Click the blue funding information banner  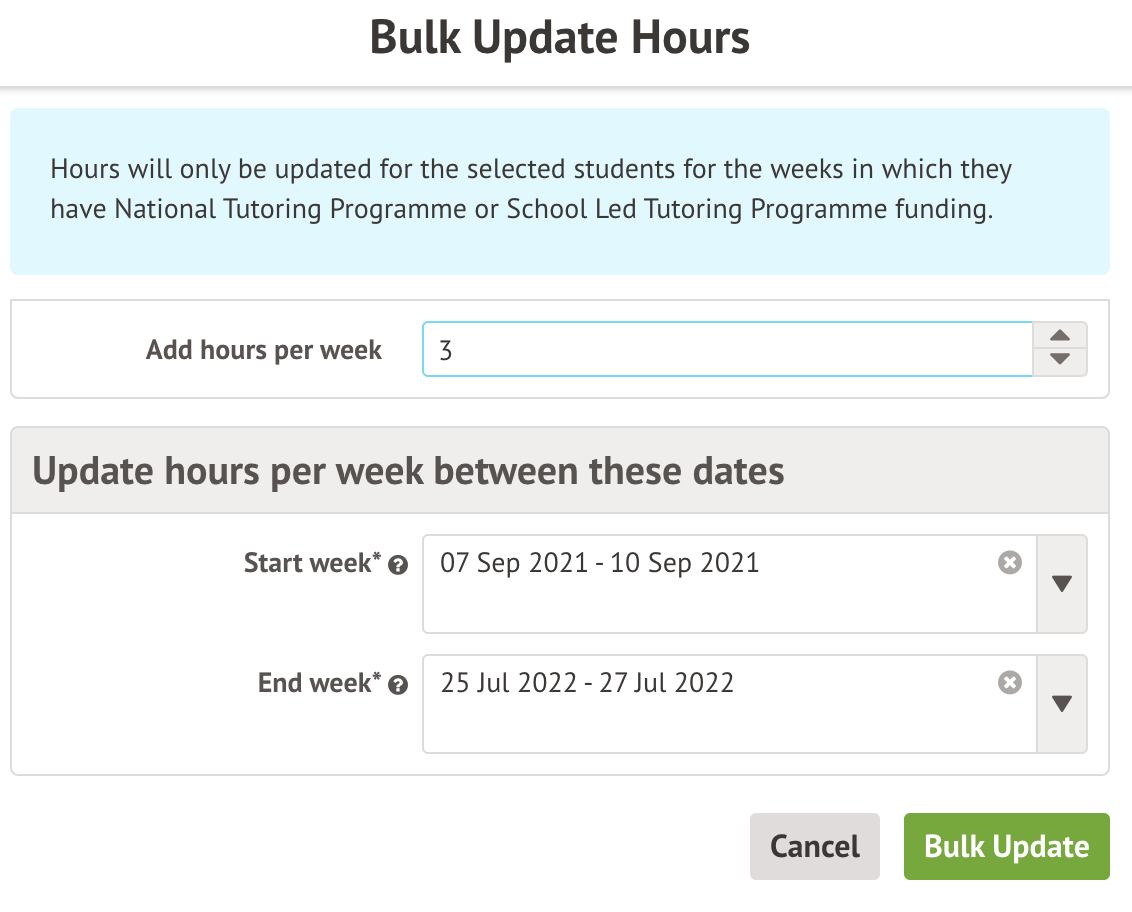point(560,191)
